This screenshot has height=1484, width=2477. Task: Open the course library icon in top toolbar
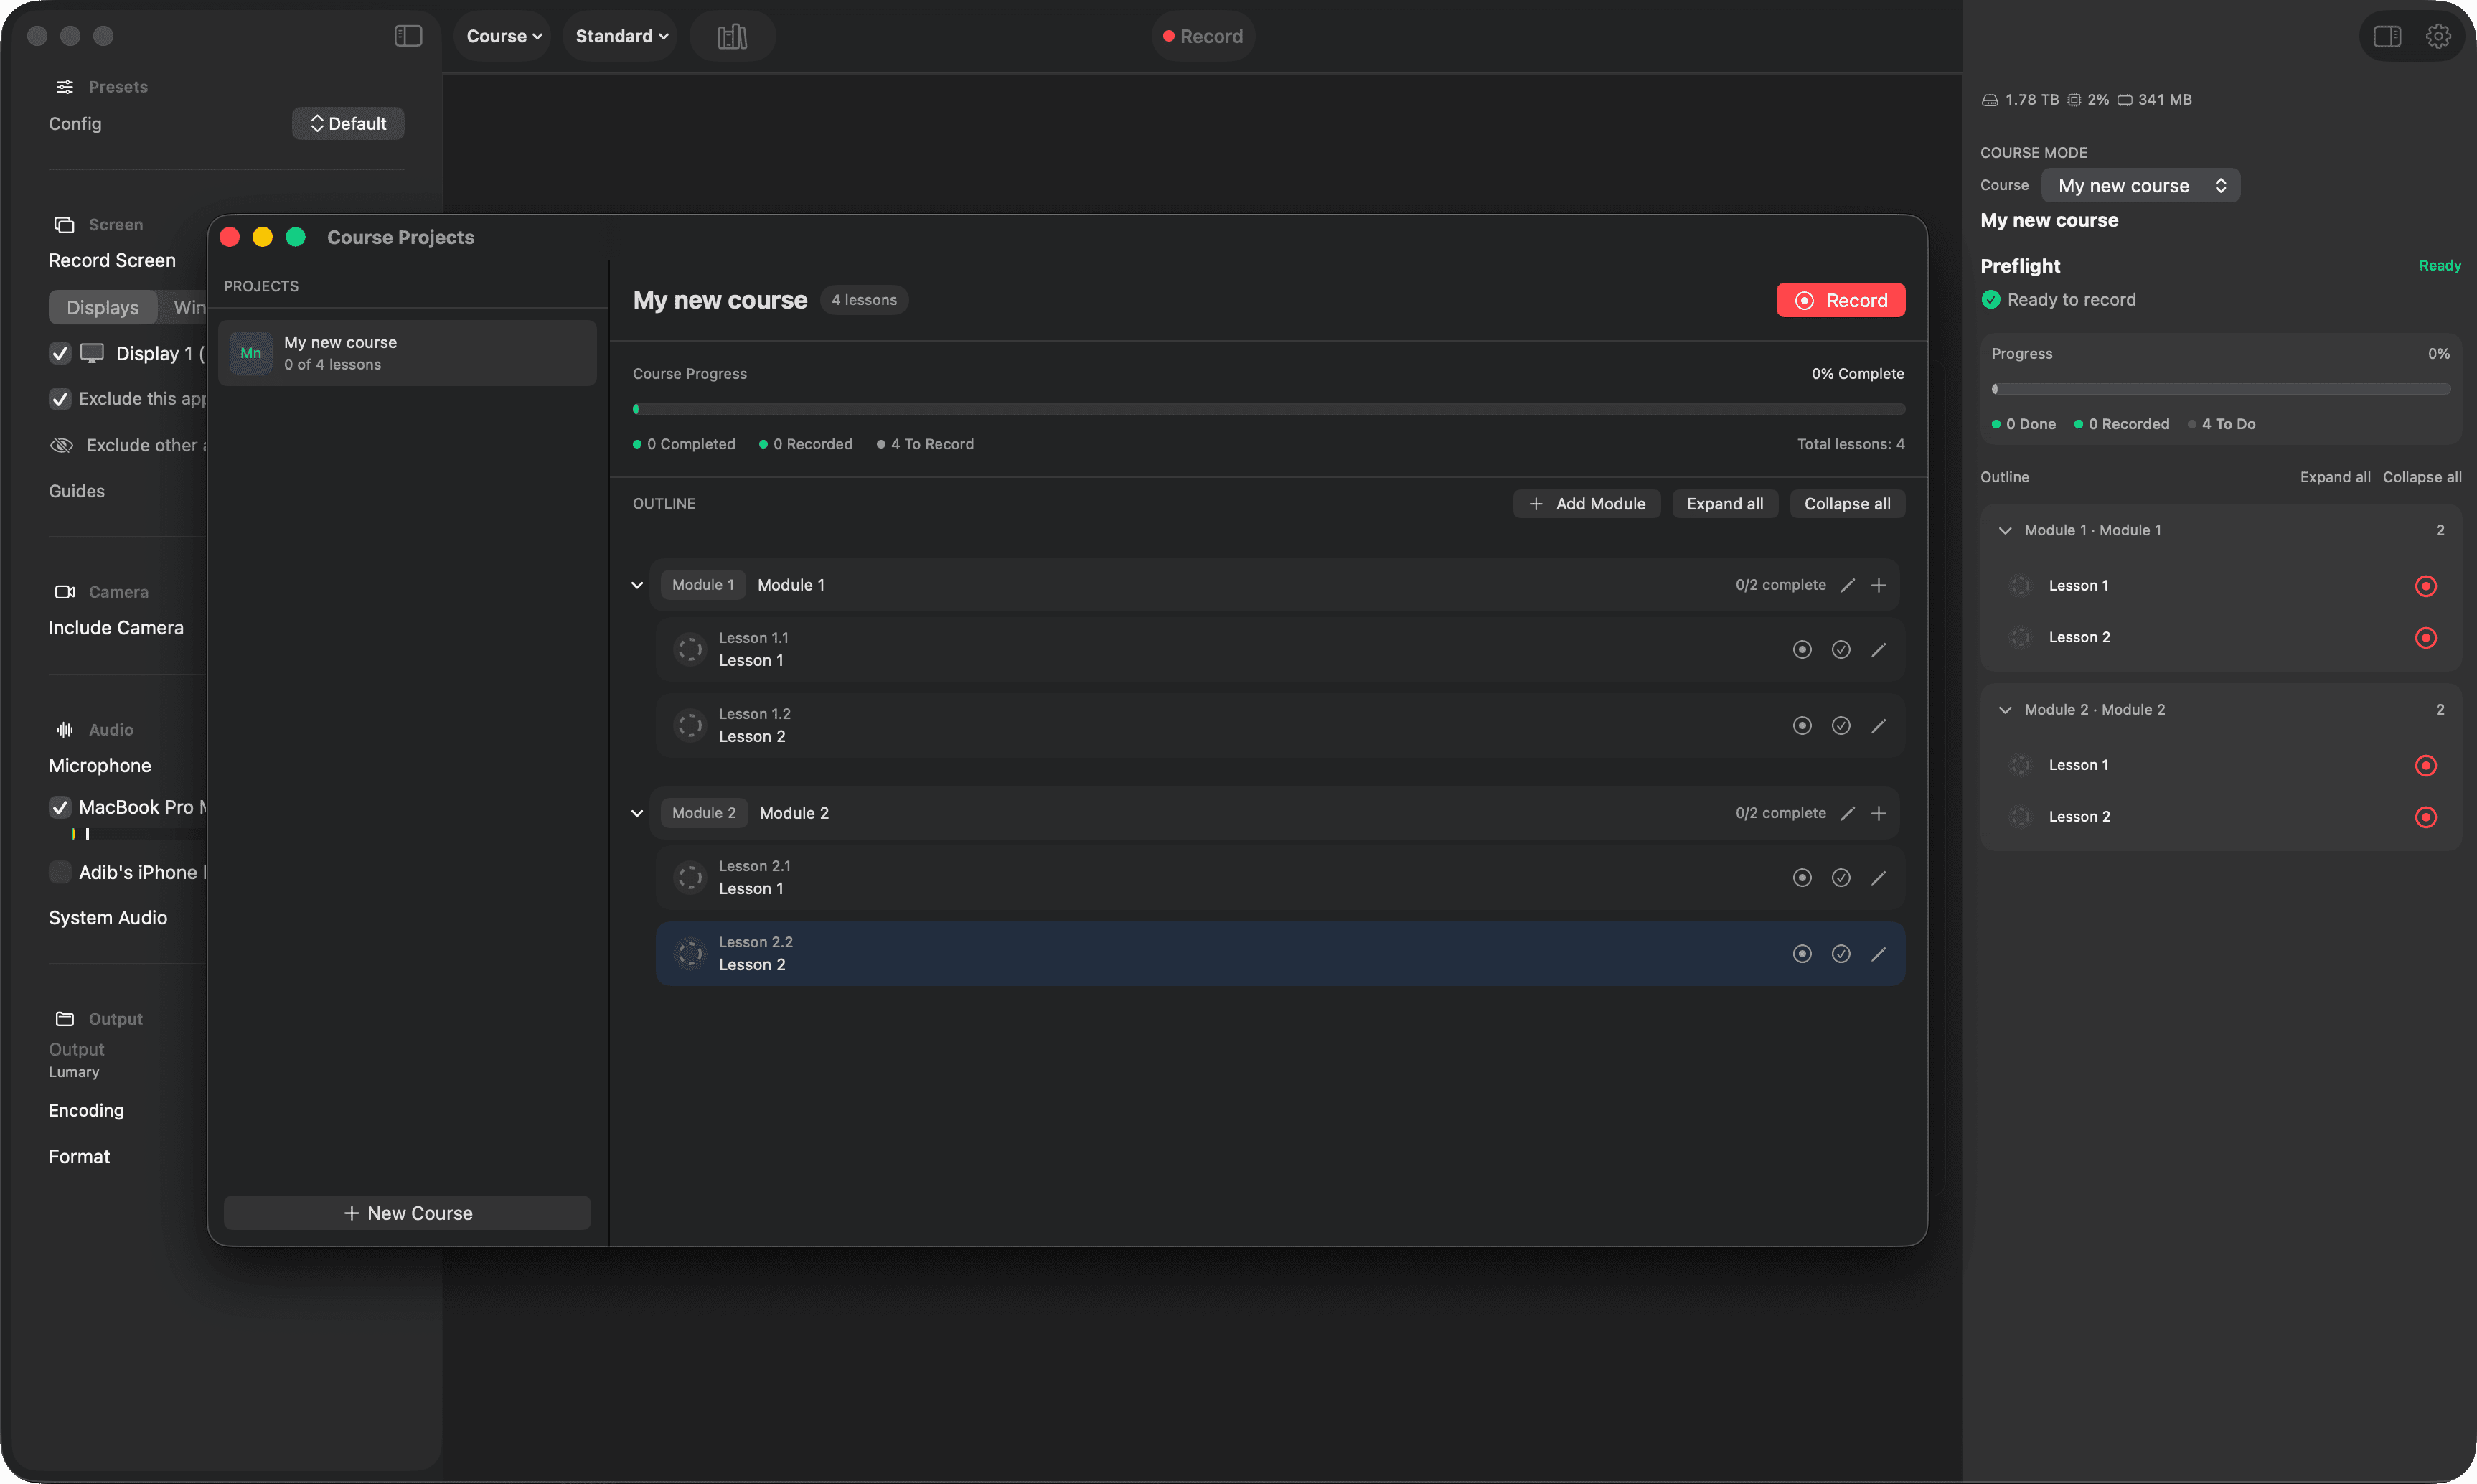[x=732, y=35]
